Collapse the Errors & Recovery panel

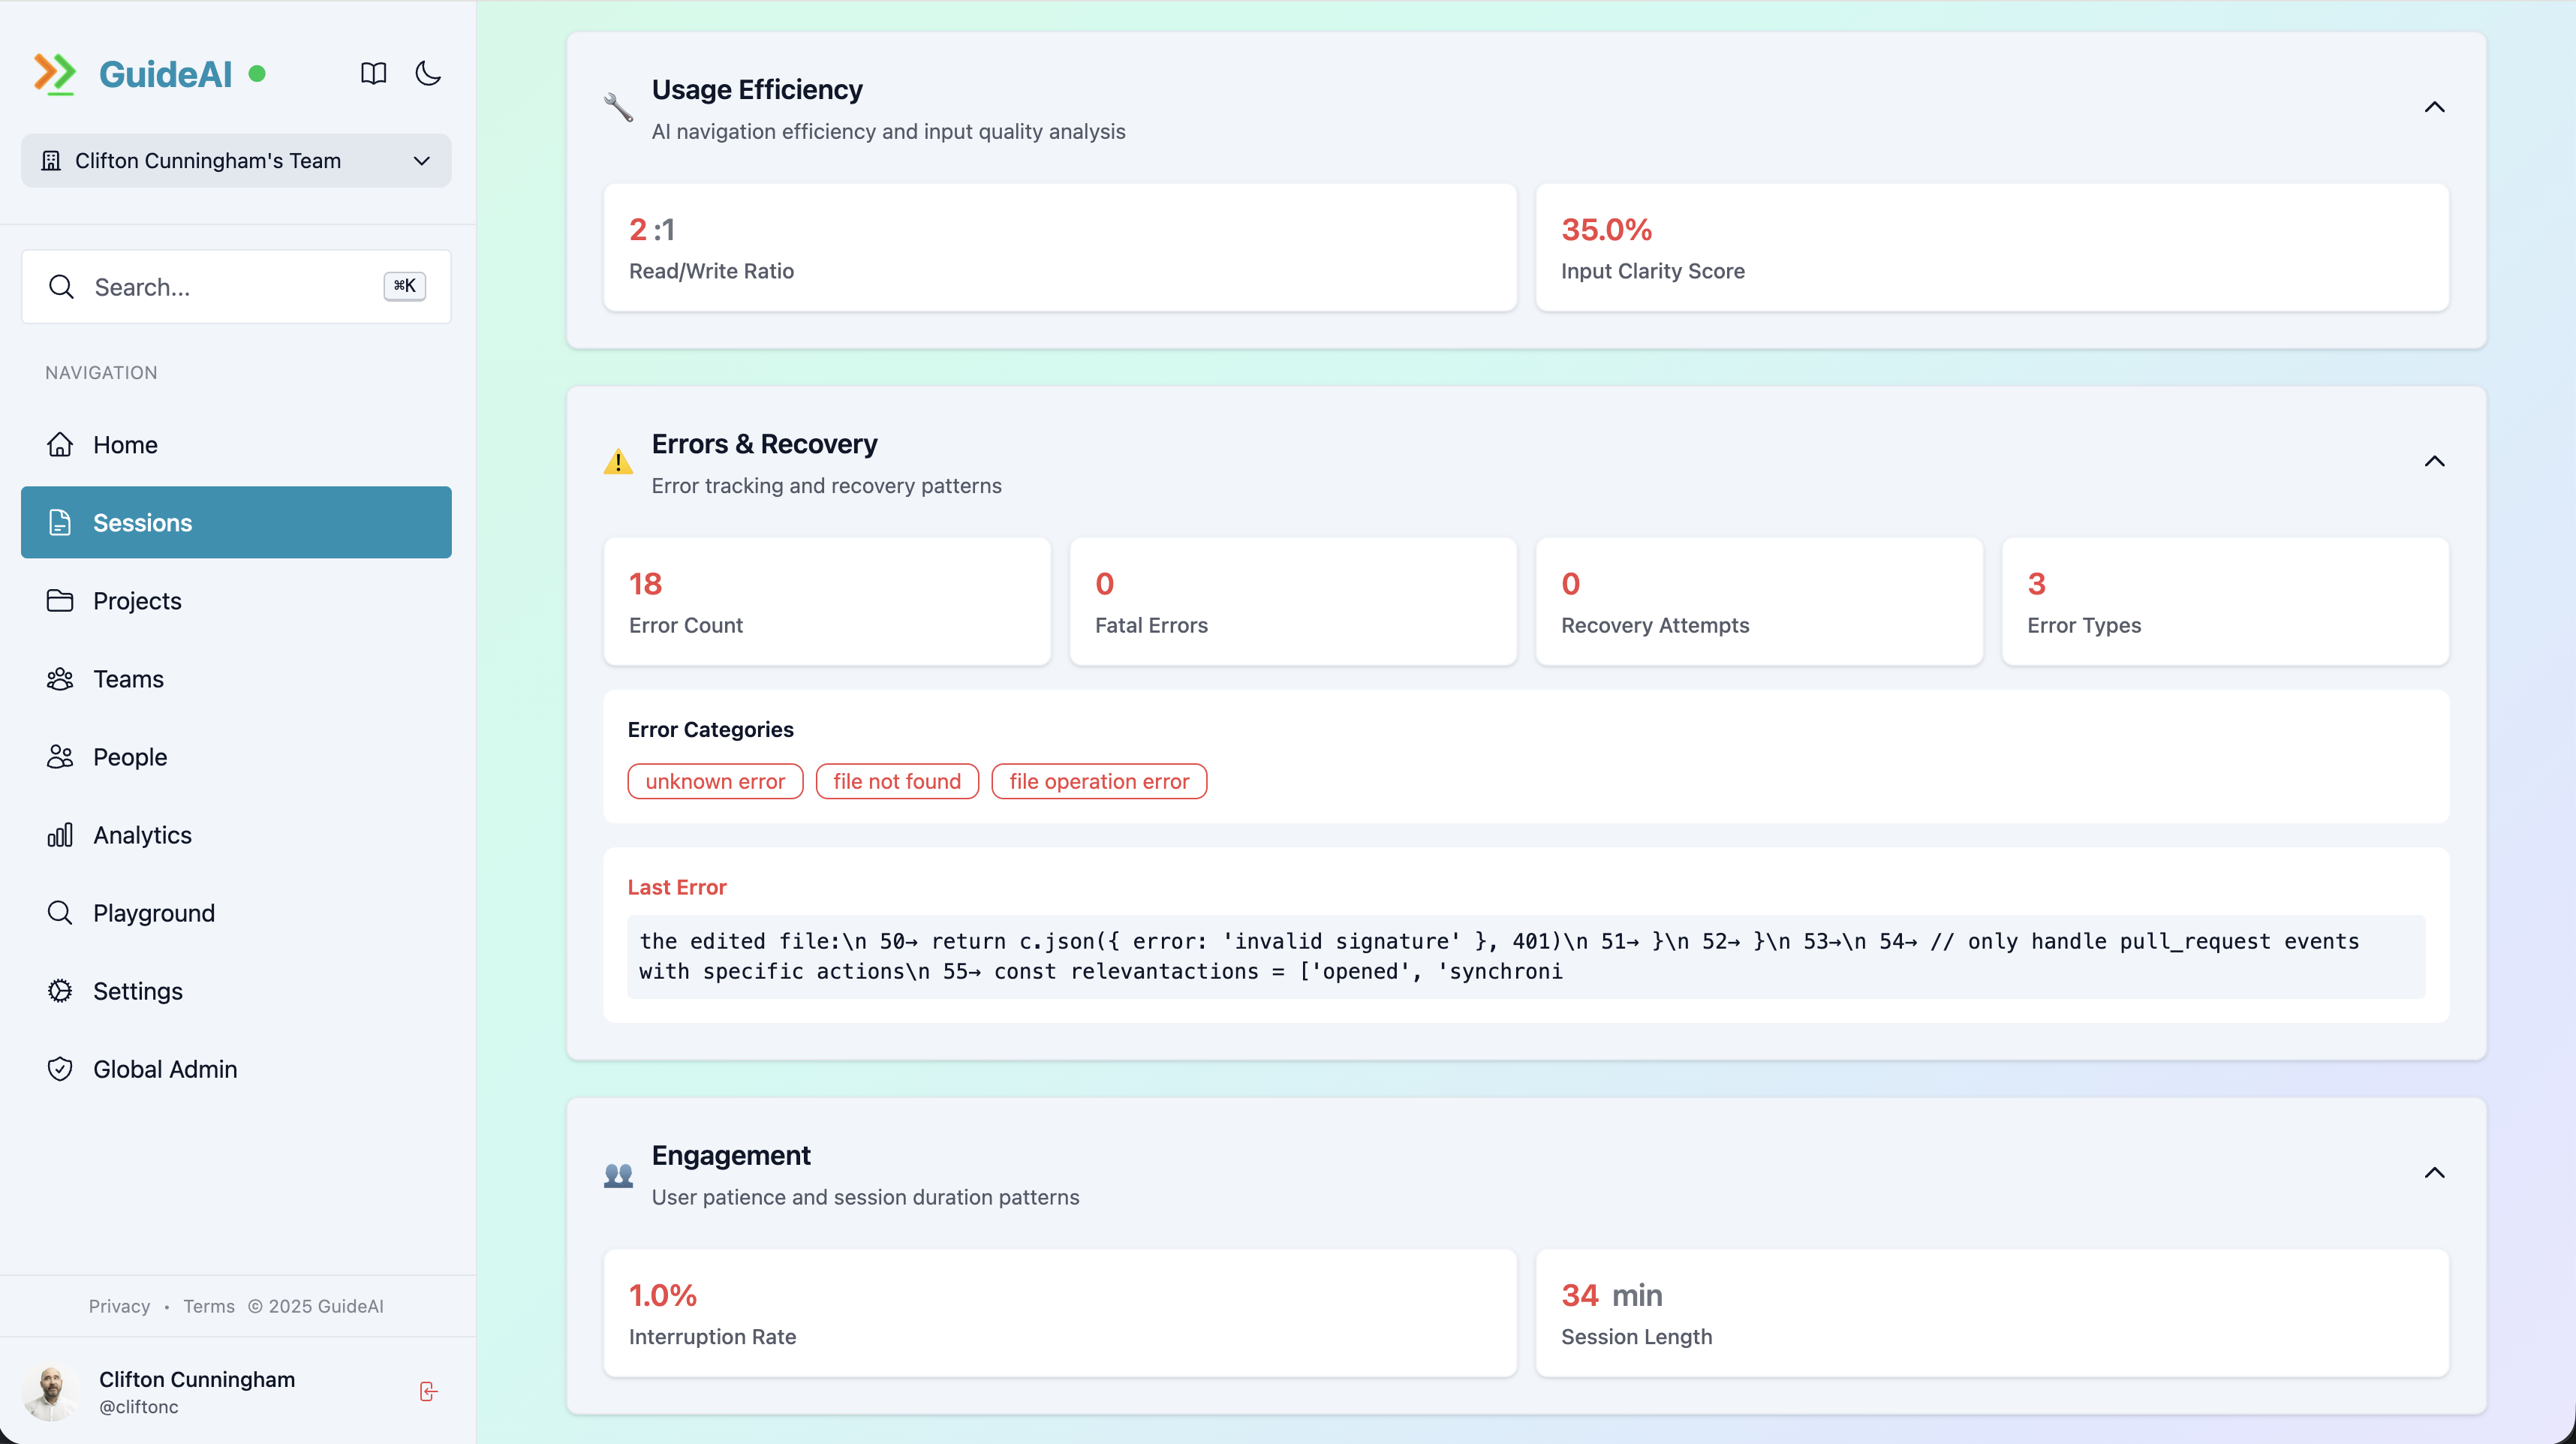pyautogui.click(x=2435, y=461)
